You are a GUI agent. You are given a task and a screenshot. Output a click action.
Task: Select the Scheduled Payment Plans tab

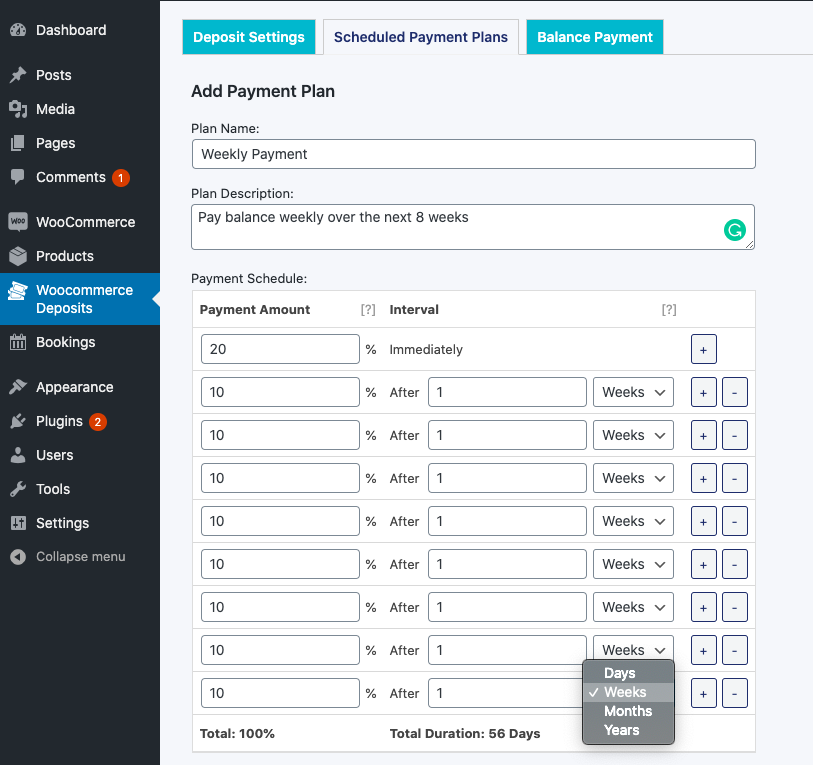tap(420, 37)
